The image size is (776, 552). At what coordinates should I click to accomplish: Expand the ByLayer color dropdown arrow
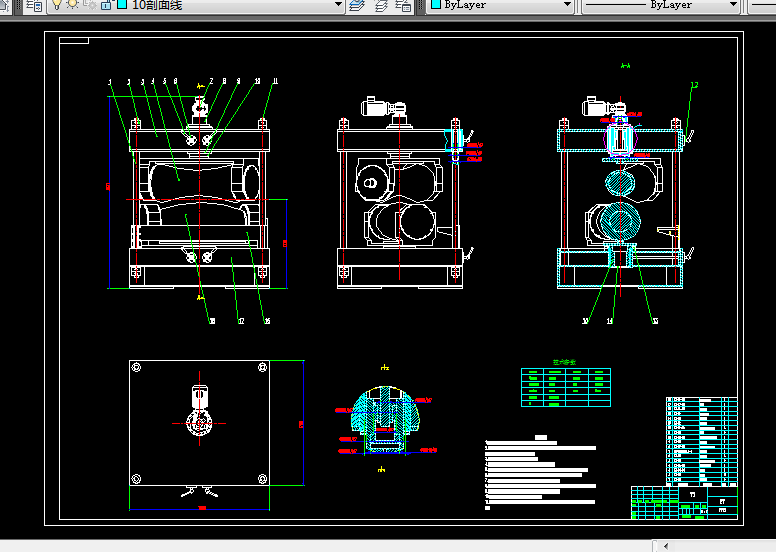coord(567,4)
